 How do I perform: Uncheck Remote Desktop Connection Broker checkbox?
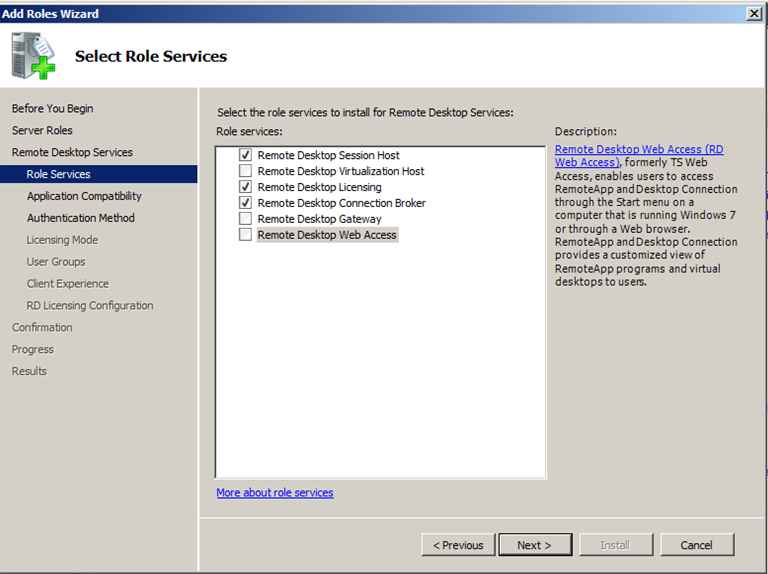click(245, 203)
